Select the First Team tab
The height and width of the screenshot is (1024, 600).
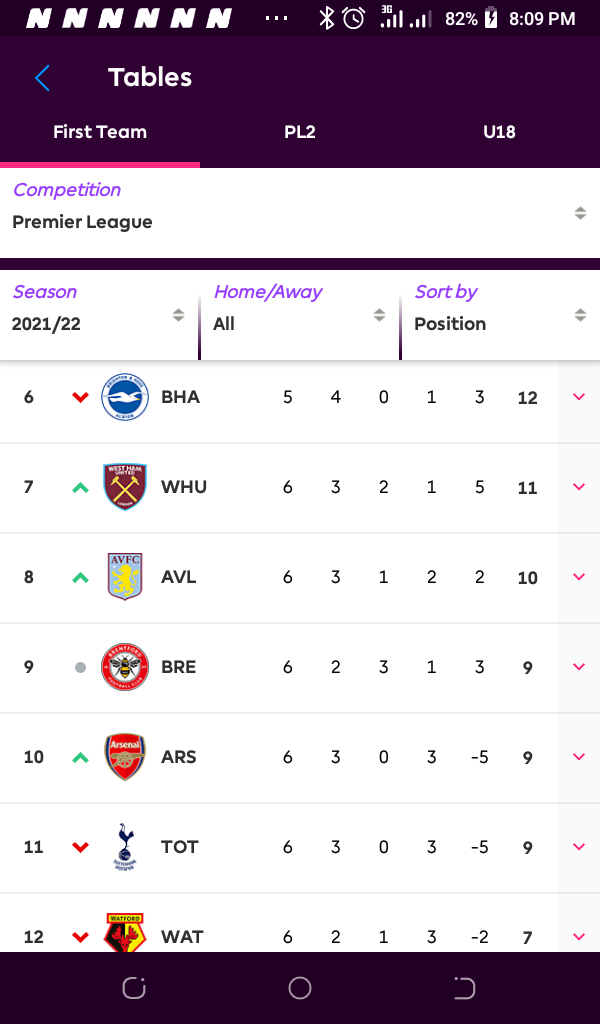[x=100, y=132]
